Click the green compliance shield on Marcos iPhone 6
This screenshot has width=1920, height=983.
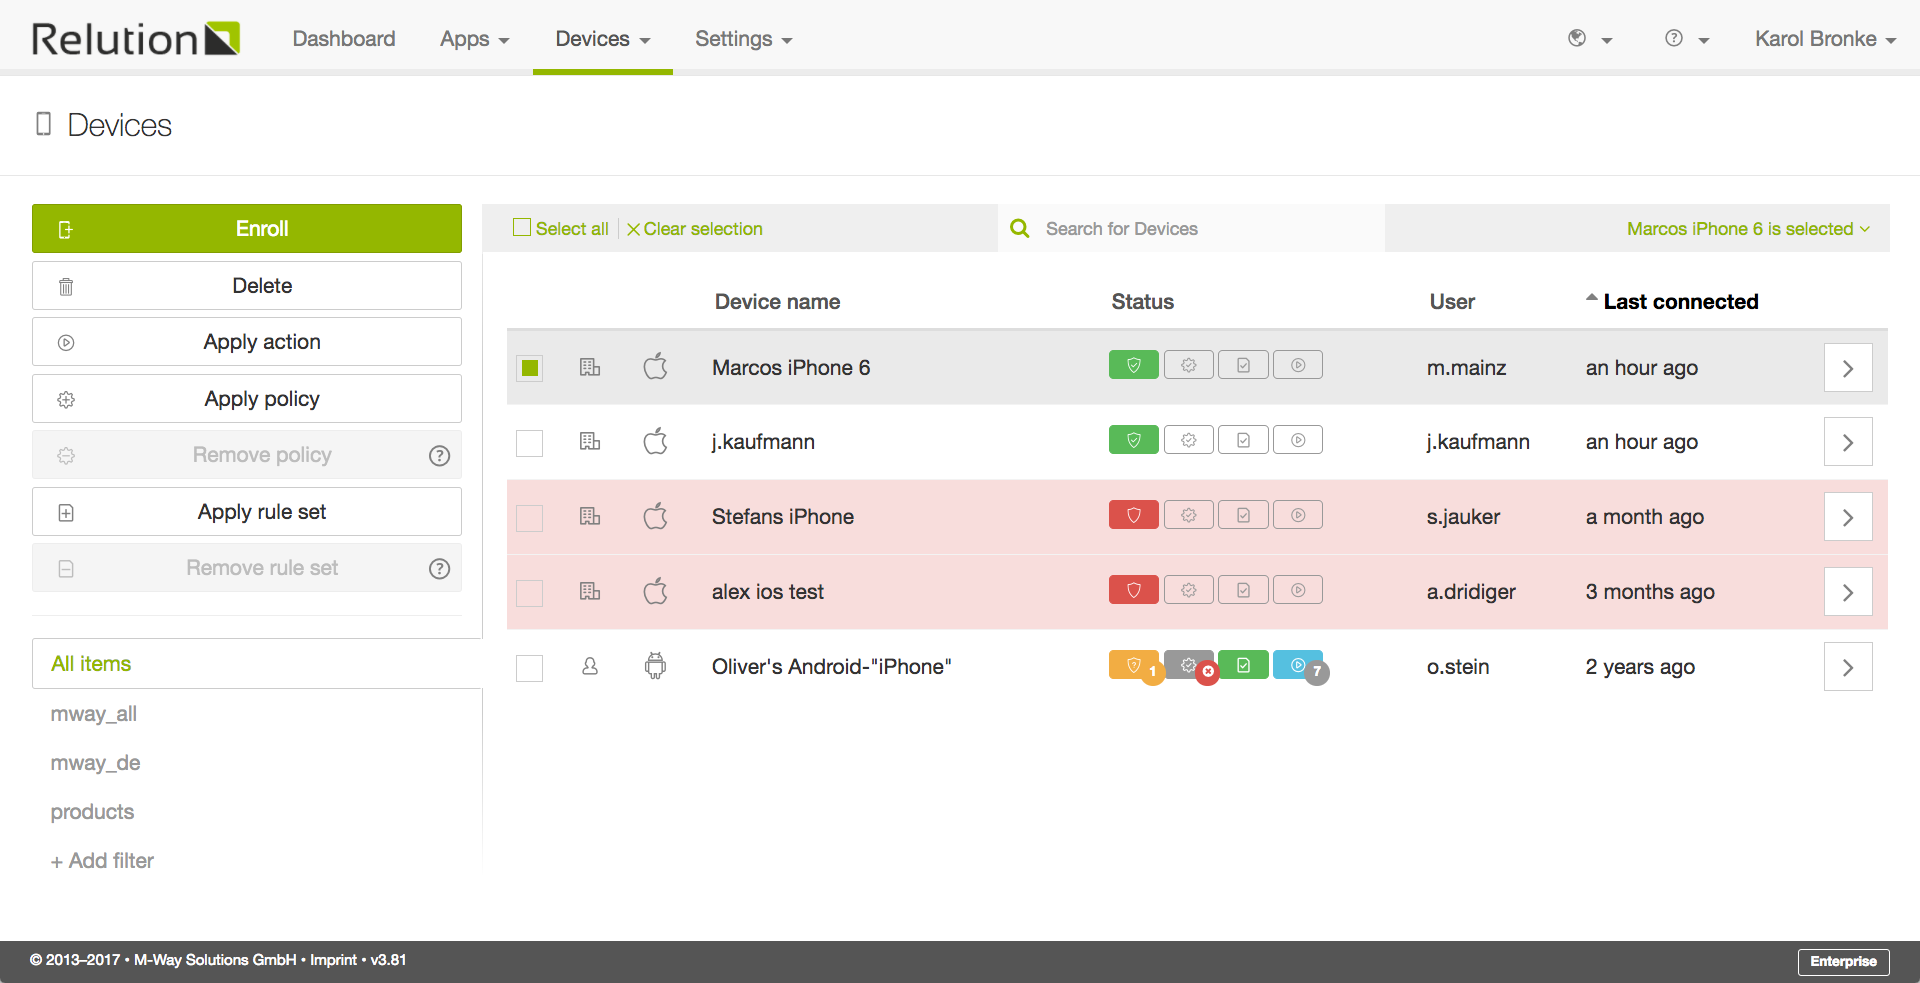[1133, 365]
